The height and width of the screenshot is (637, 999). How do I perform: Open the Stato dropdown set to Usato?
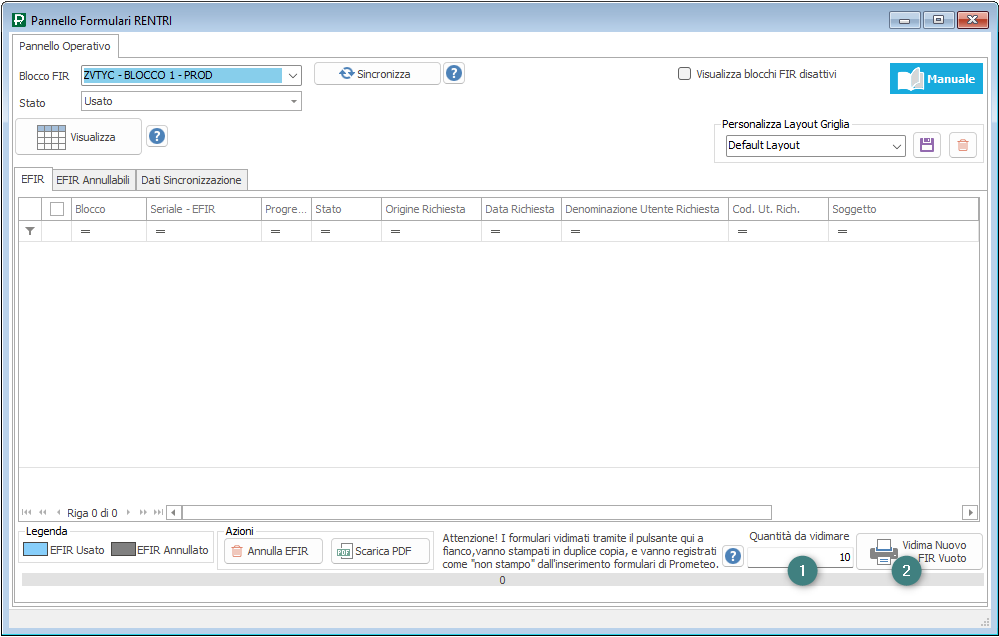293,101
